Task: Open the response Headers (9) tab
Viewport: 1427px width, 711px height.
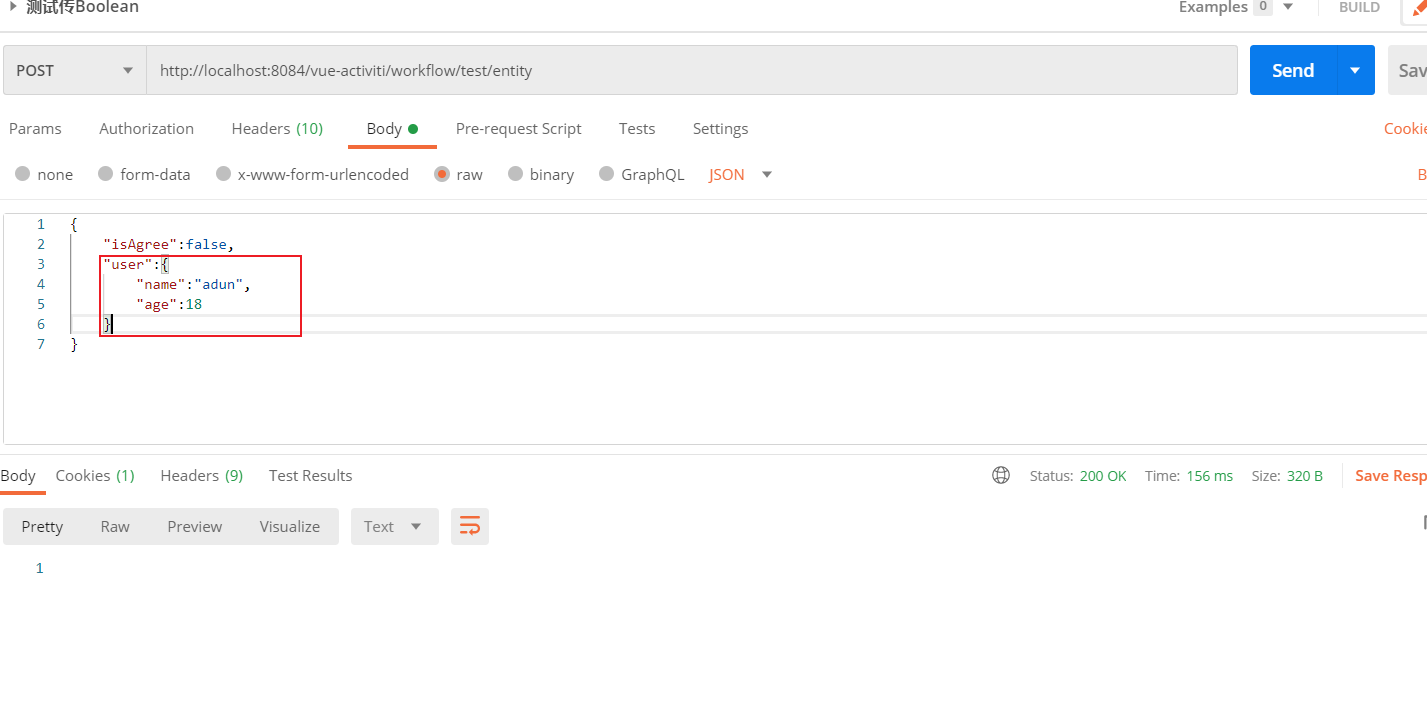Action: tap(202, 475)
